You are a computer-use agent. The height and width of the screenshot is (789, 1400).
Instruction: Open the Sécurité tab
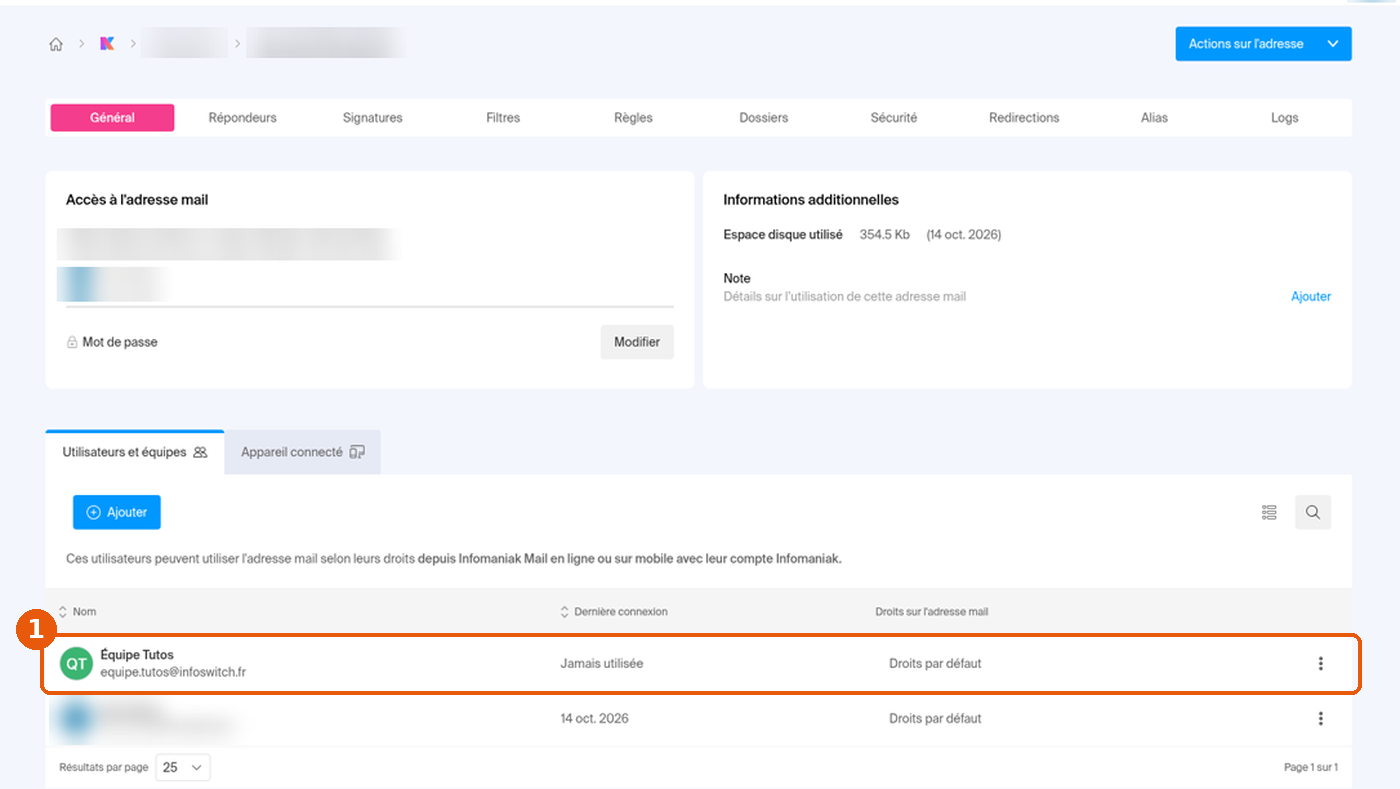pos(894,118)
